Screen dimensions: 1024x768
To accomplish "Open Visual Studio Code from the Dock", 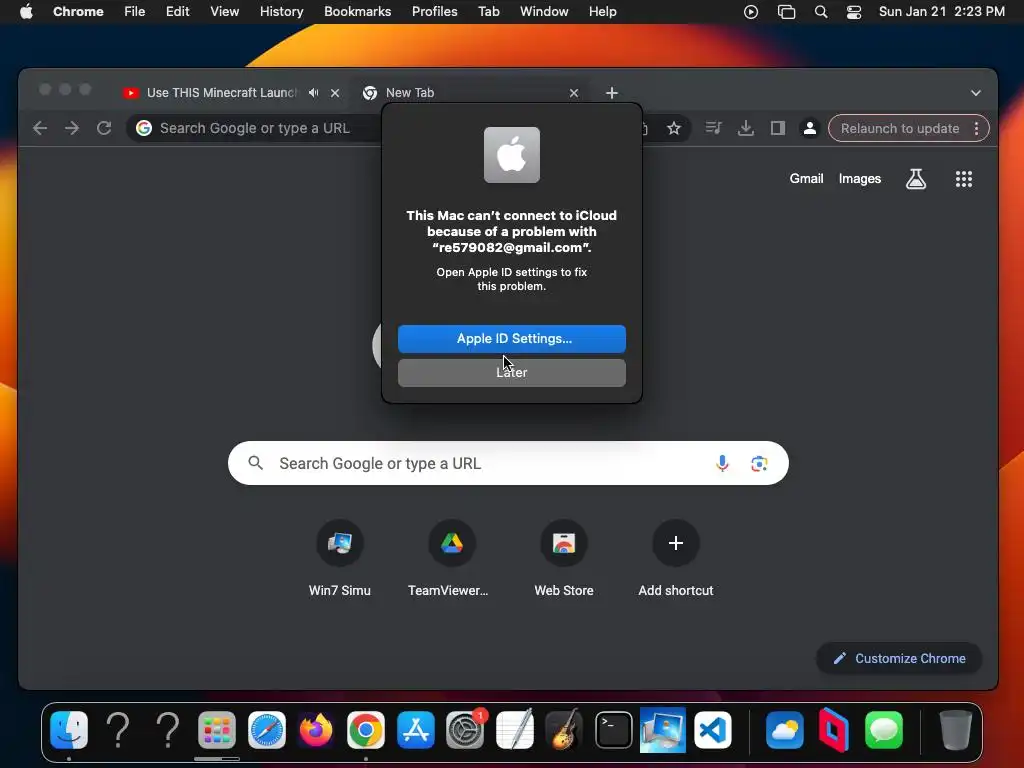I will (712, 729).
